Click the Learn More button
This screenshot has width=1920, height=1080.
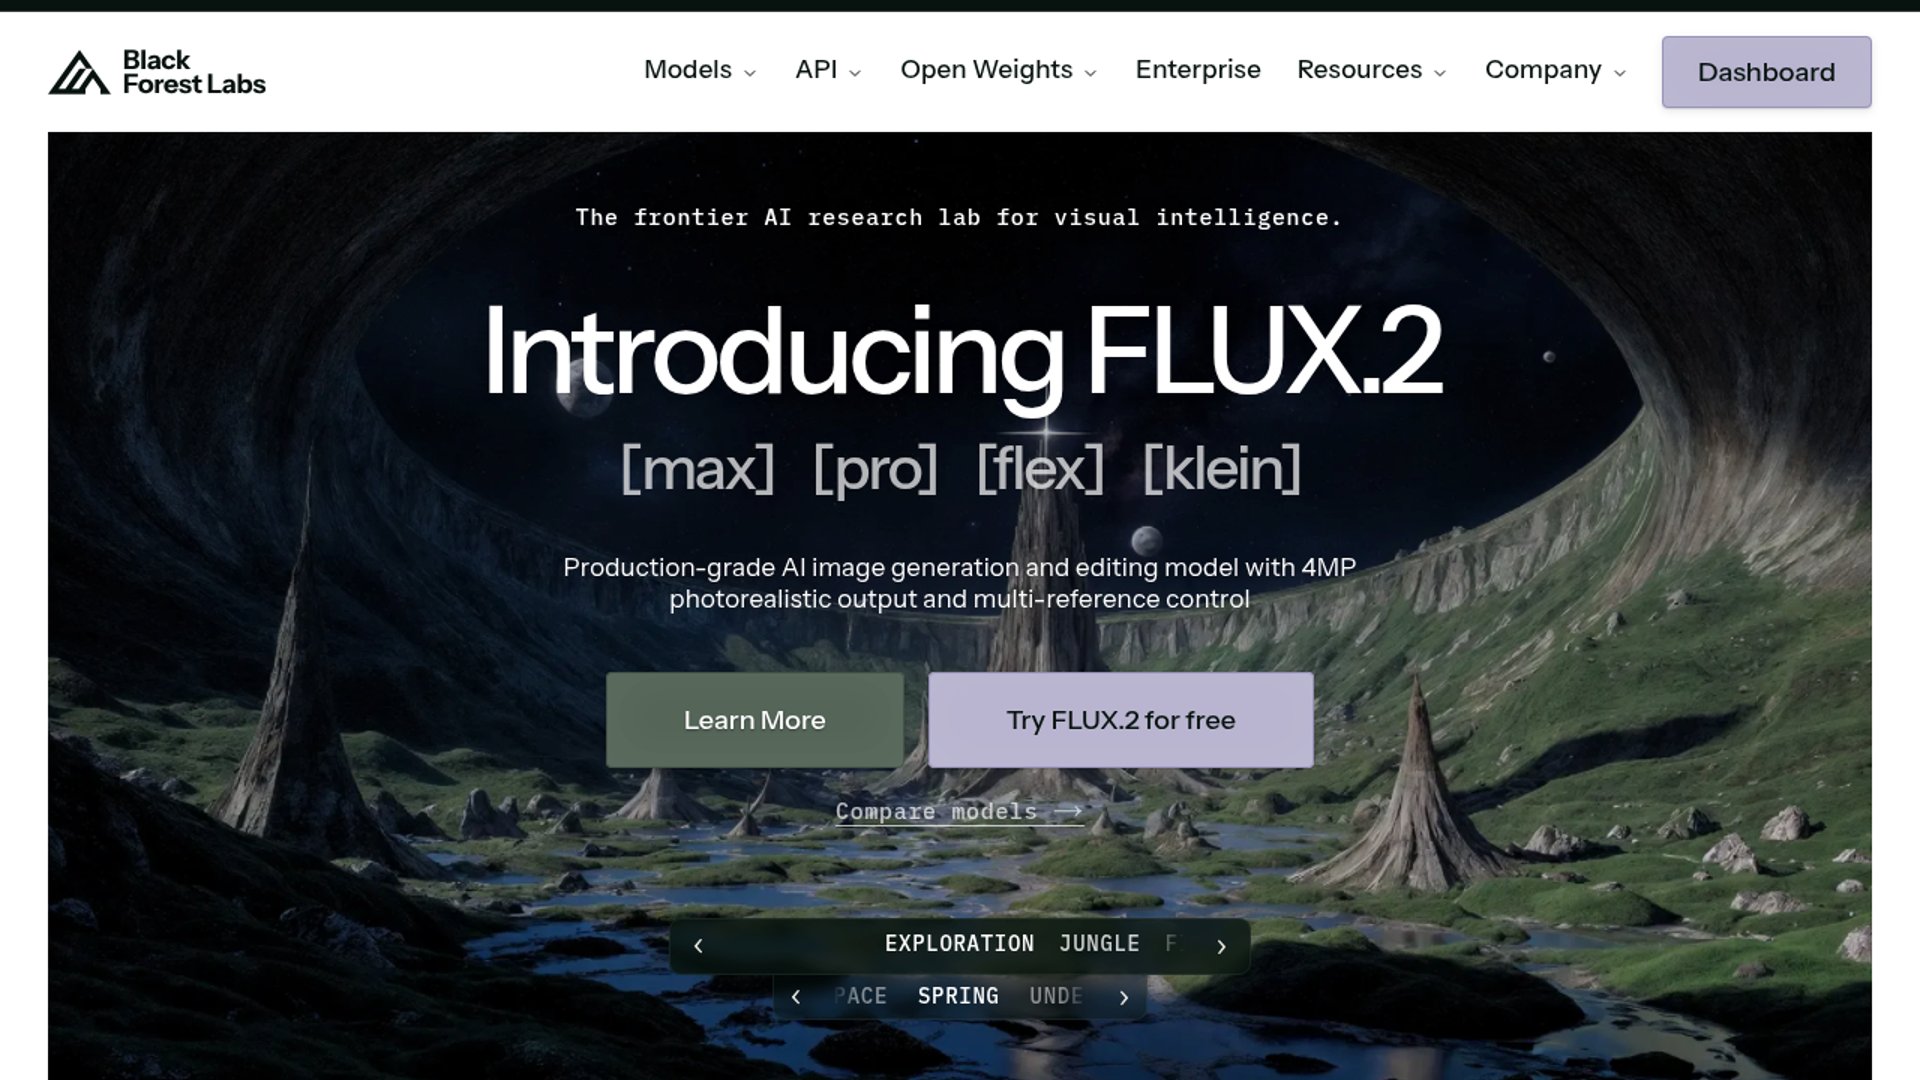[755, 720]
